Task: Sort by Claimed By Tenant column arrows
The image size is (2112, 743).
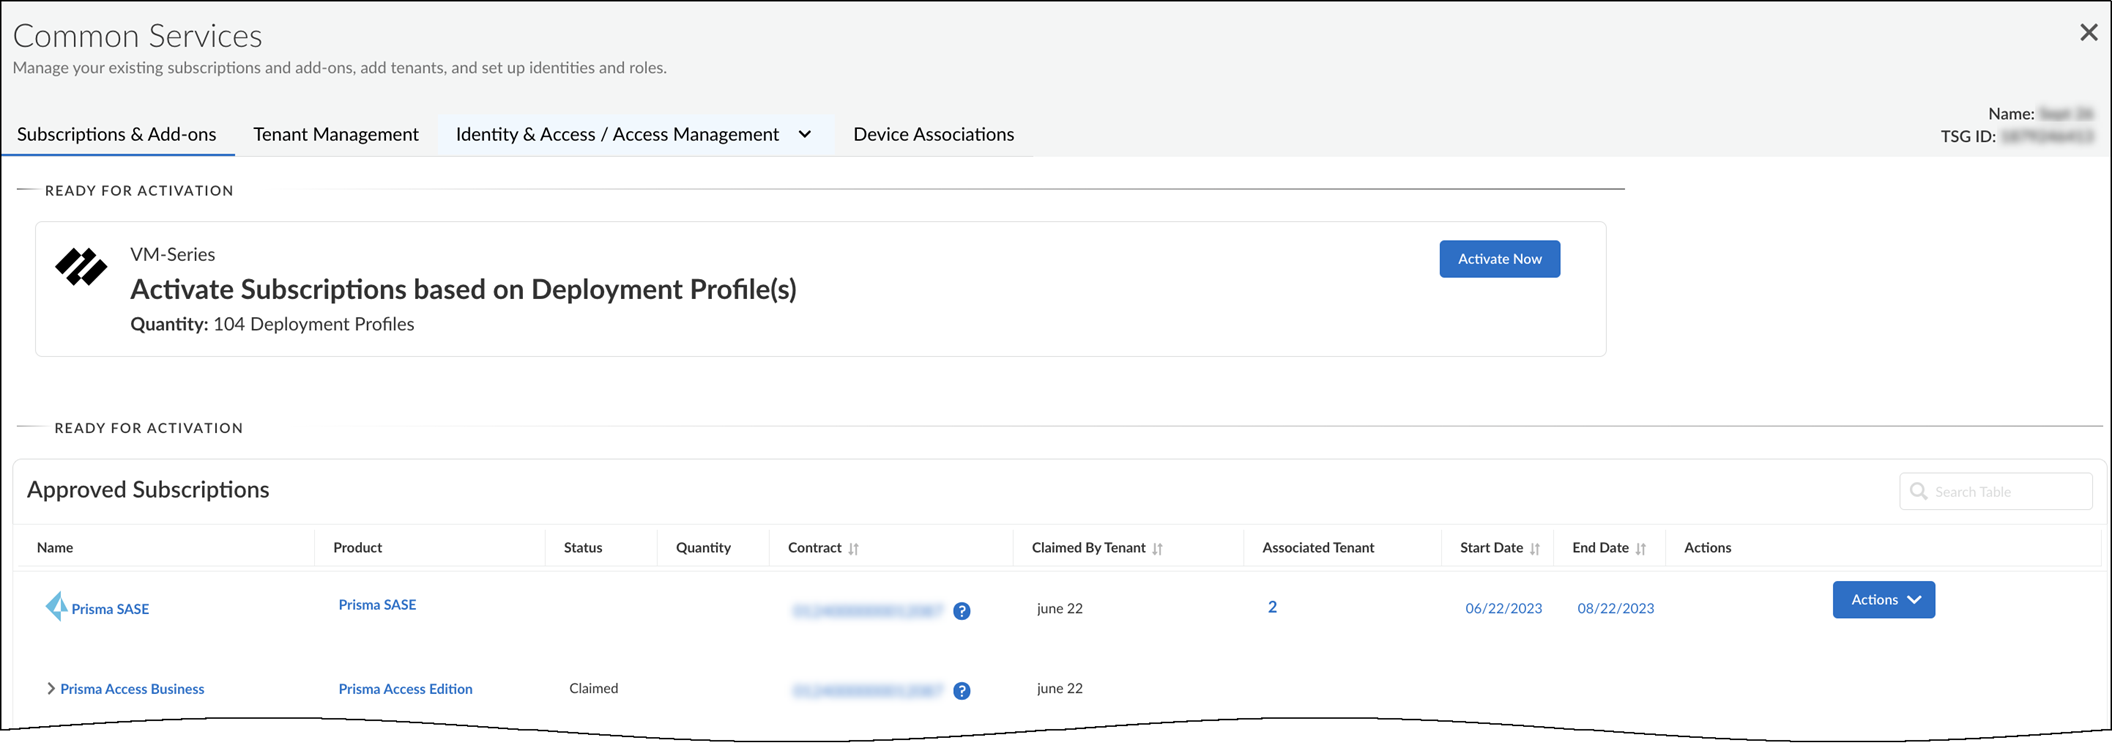Action: 1157,548
